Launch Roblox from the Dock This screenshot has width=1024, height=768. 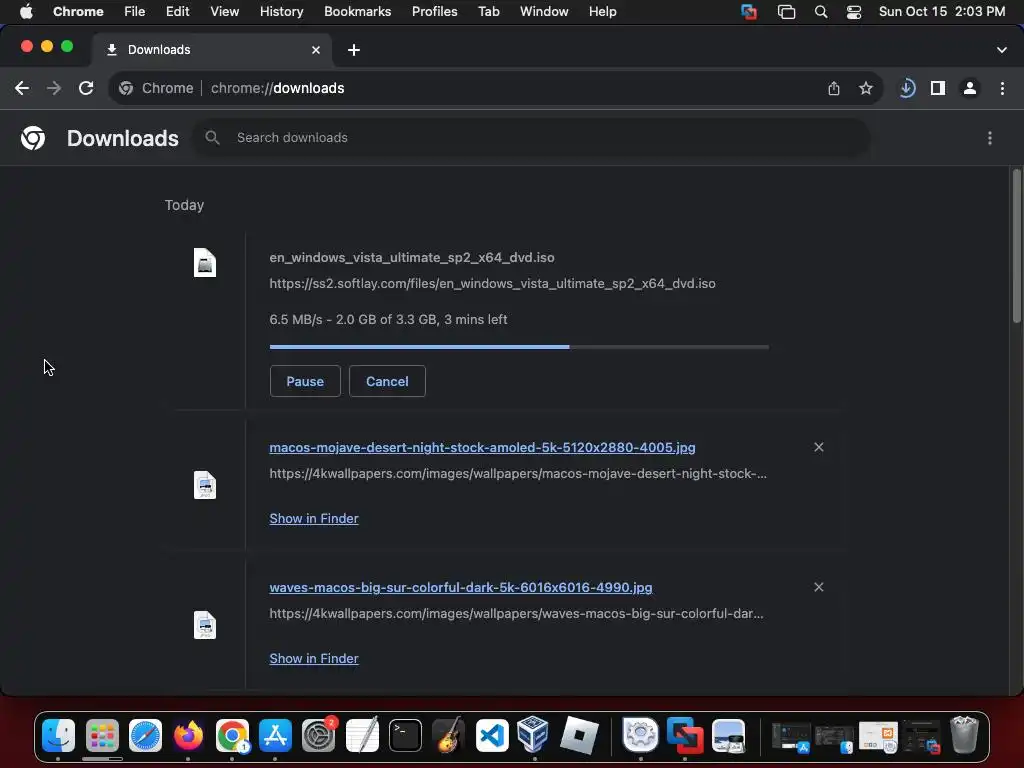(579, 735)
